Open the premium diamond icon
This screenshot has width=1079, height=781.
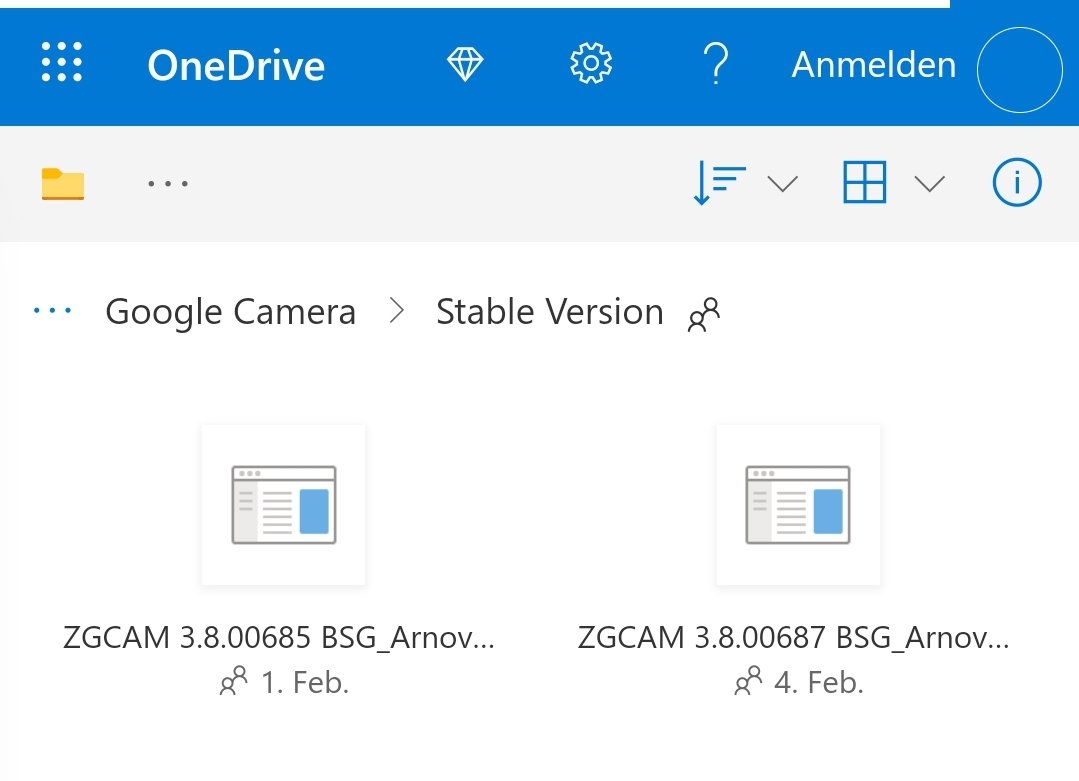pyautogui.click(x=465, y=64)
